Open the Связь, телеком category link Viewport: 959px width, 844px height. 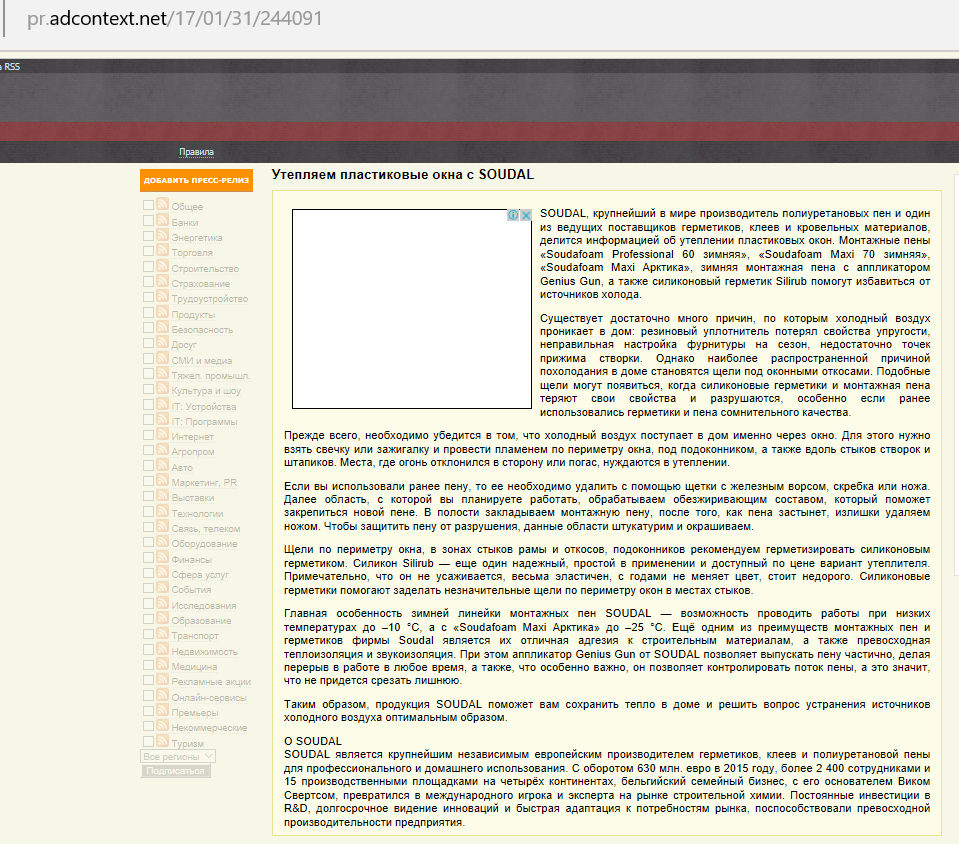point(206,529)
